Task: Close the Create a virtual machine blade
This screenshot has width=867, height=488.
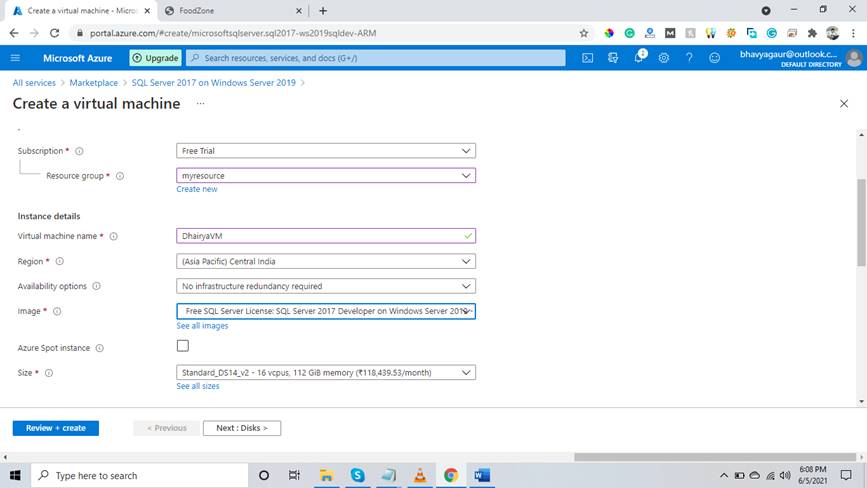Action: pos(844,103)
